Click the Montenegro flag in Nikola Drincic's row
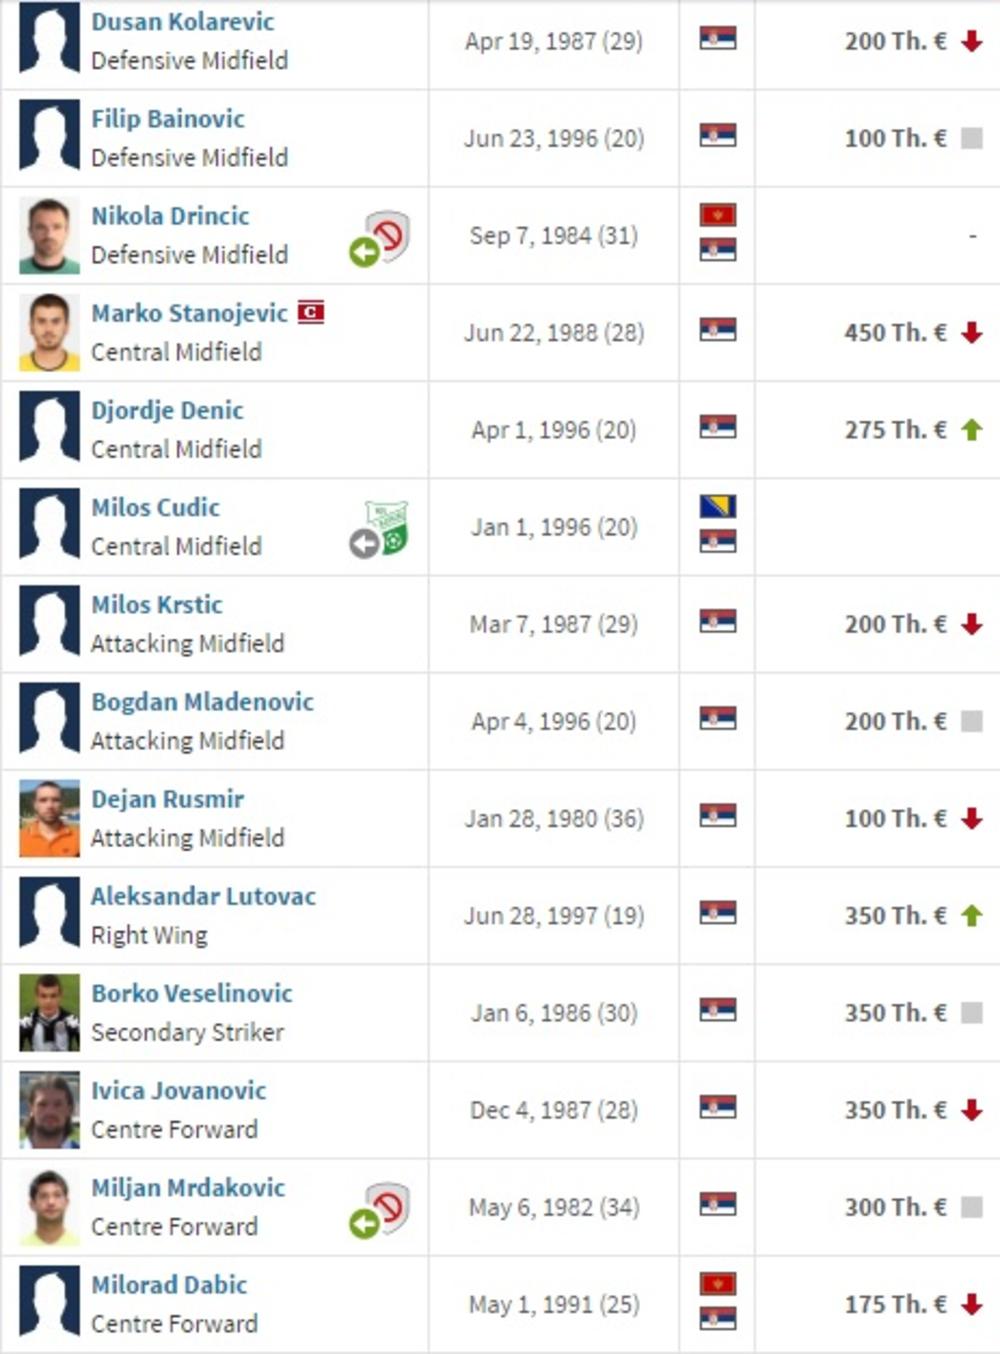Viewport: 1000px width, 1354px height. point(718,215)
